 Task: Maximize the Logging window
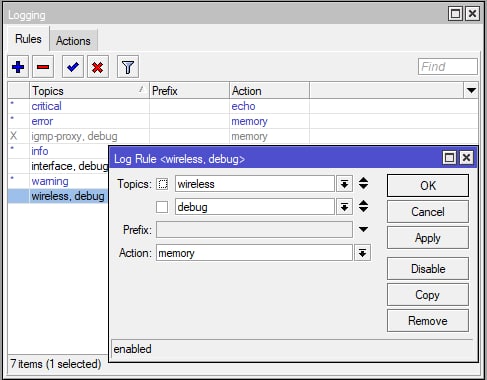click(x=455, y=14)
